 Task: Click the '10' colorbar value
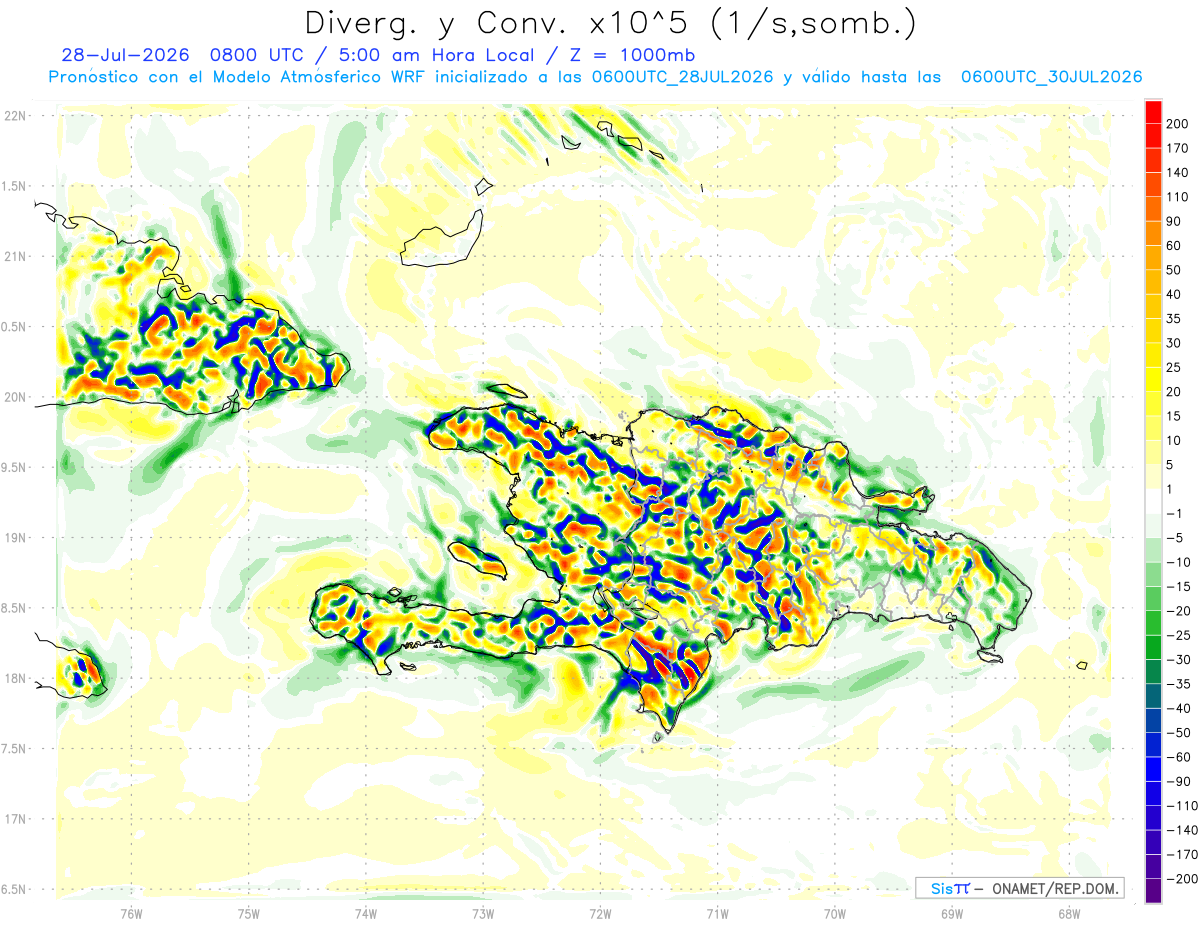tap(1175, 441)
